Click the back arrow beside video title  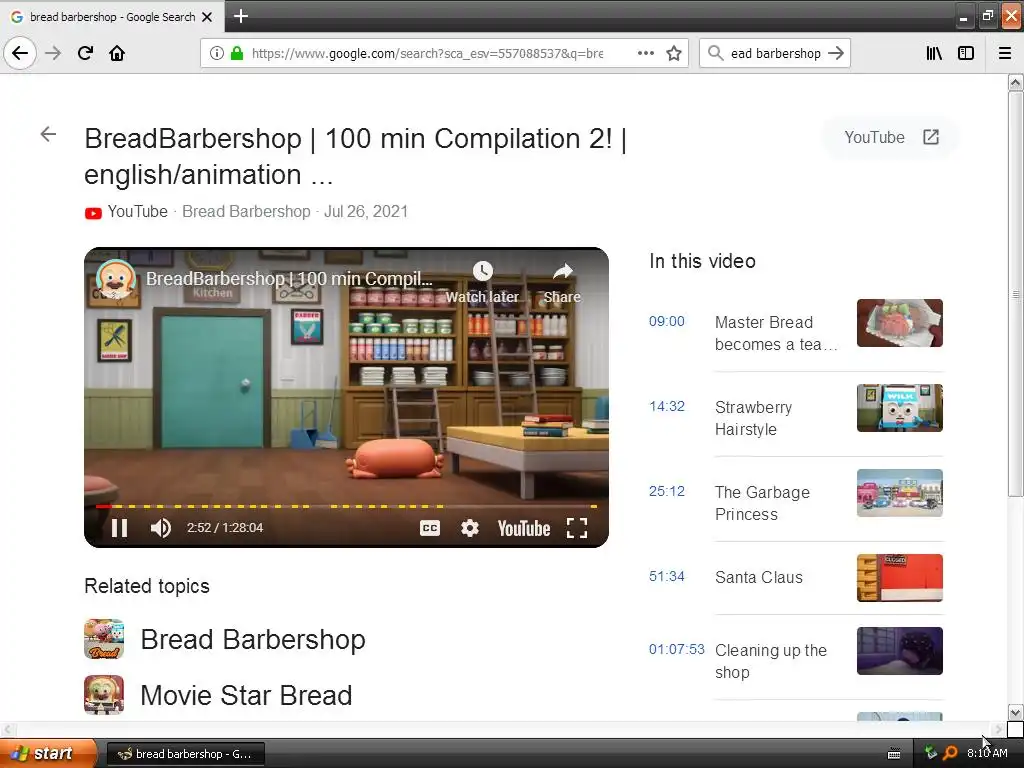[48, 135]
